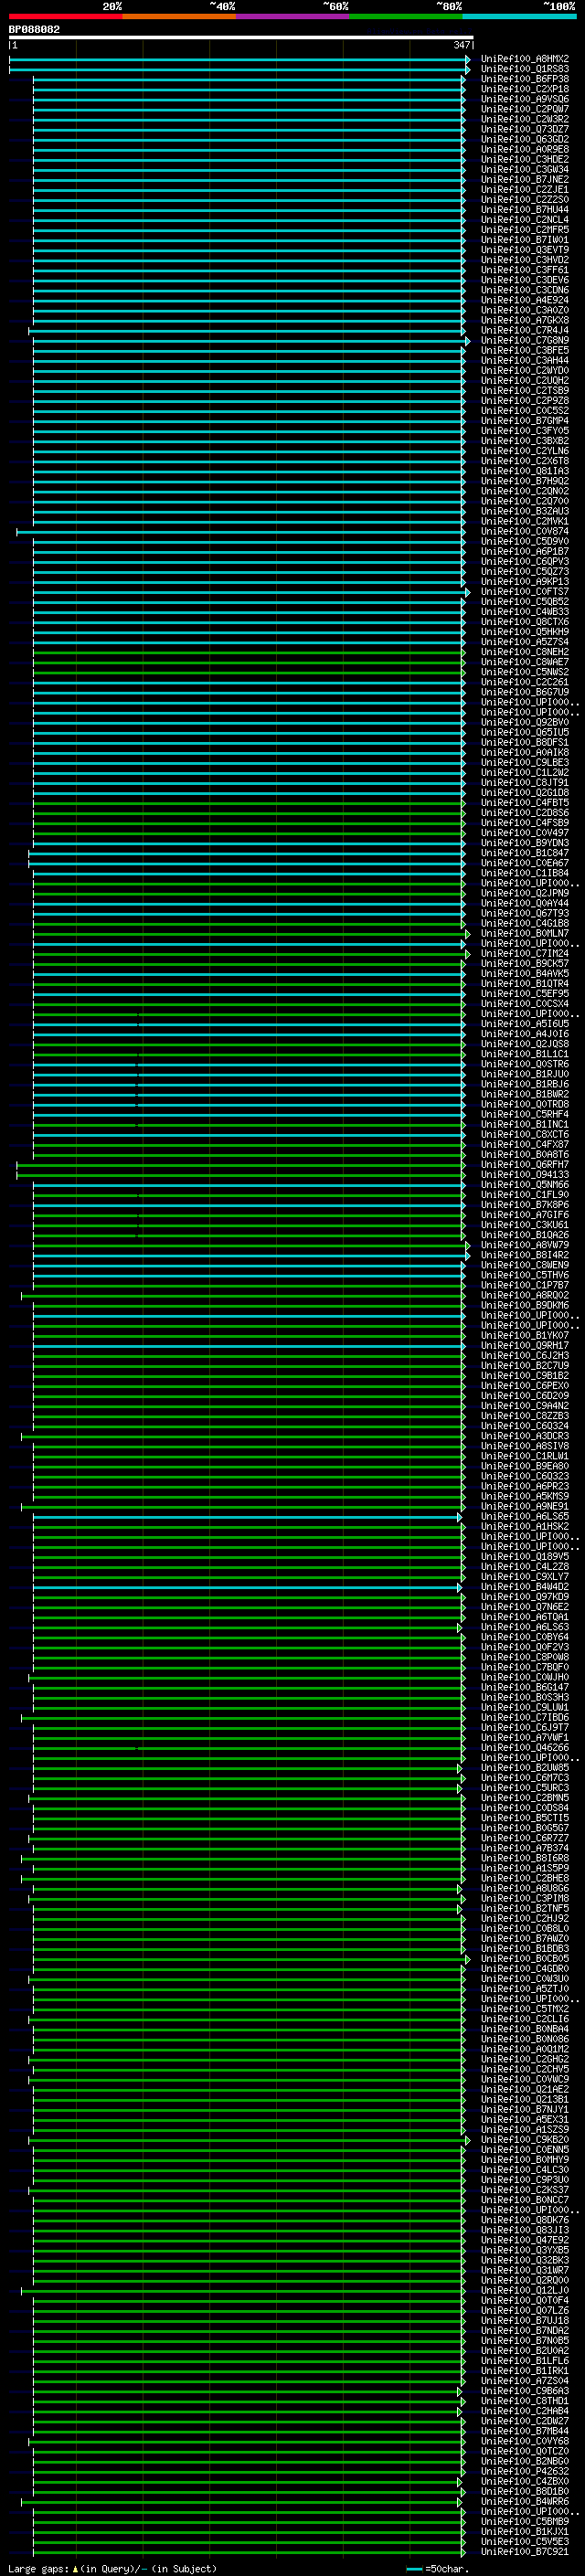Select label UniRef100_B7MB44

[524, 2430]
